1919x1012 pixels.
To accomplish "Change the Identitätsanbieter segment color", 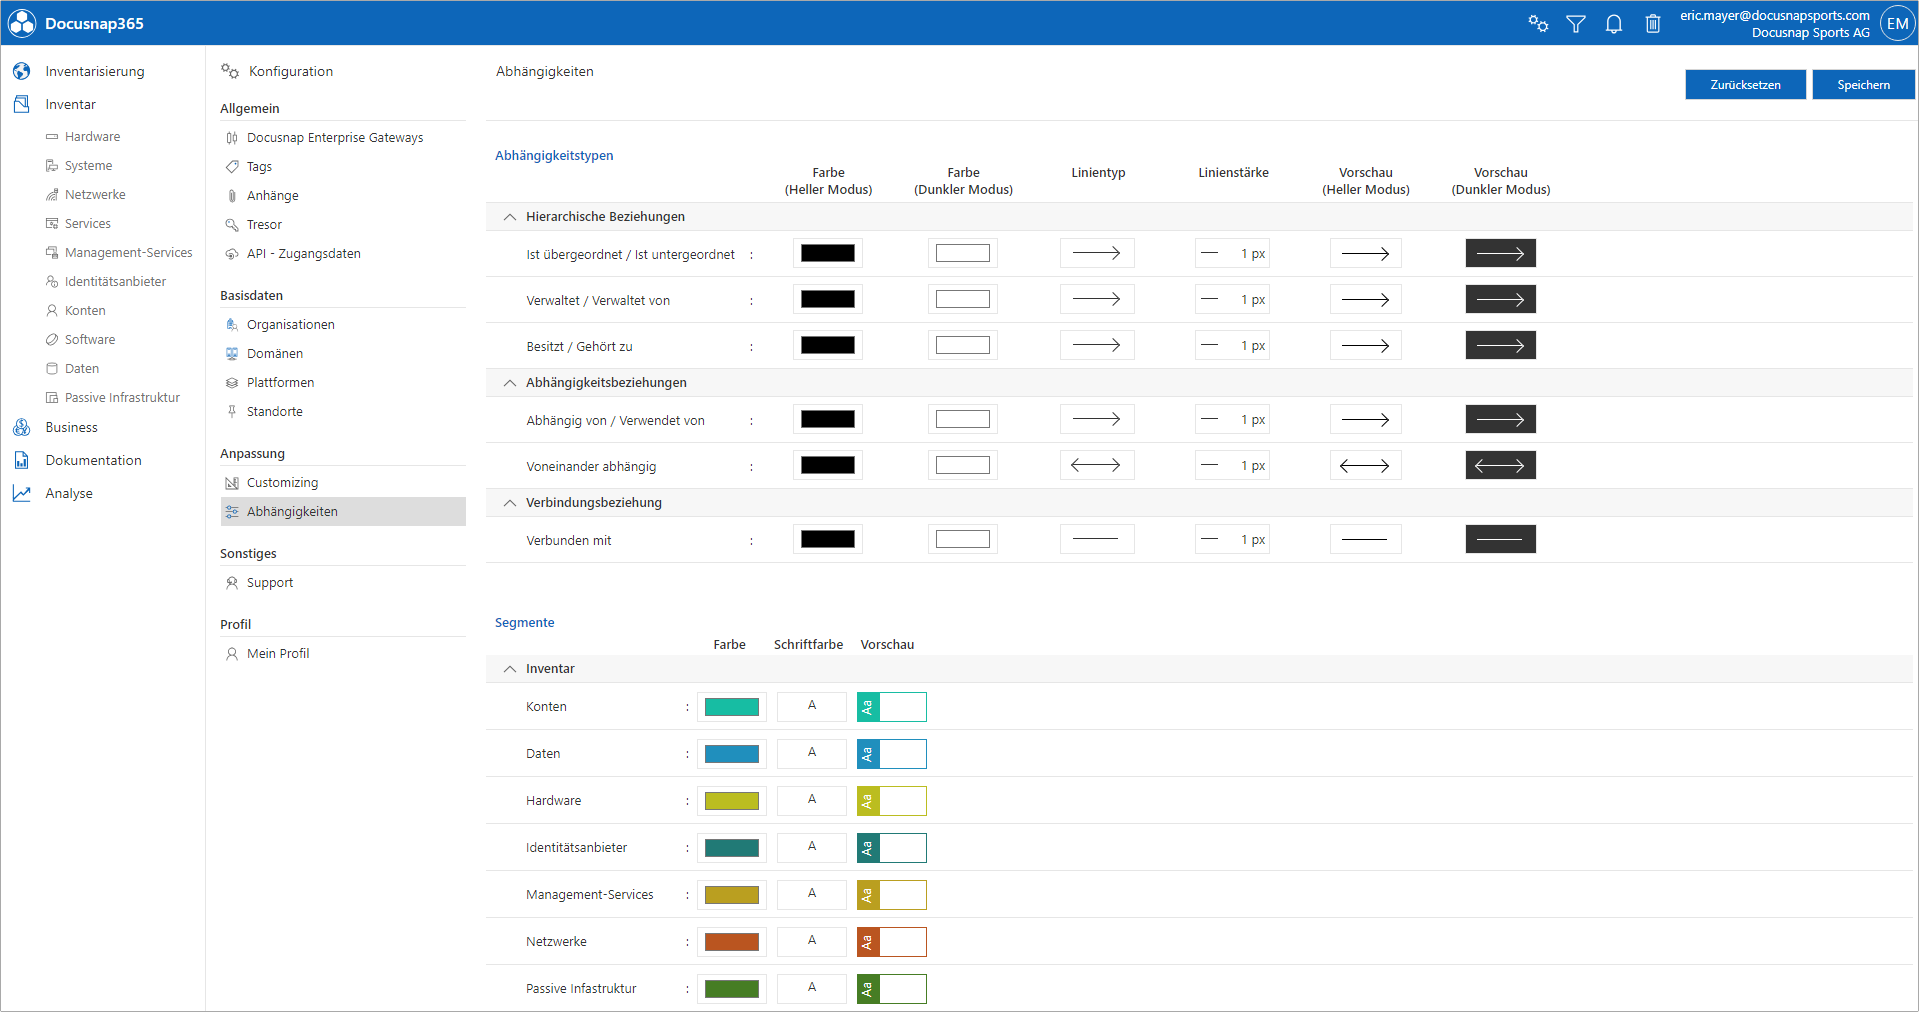I will pyautogui.click(x=732, y=848).
